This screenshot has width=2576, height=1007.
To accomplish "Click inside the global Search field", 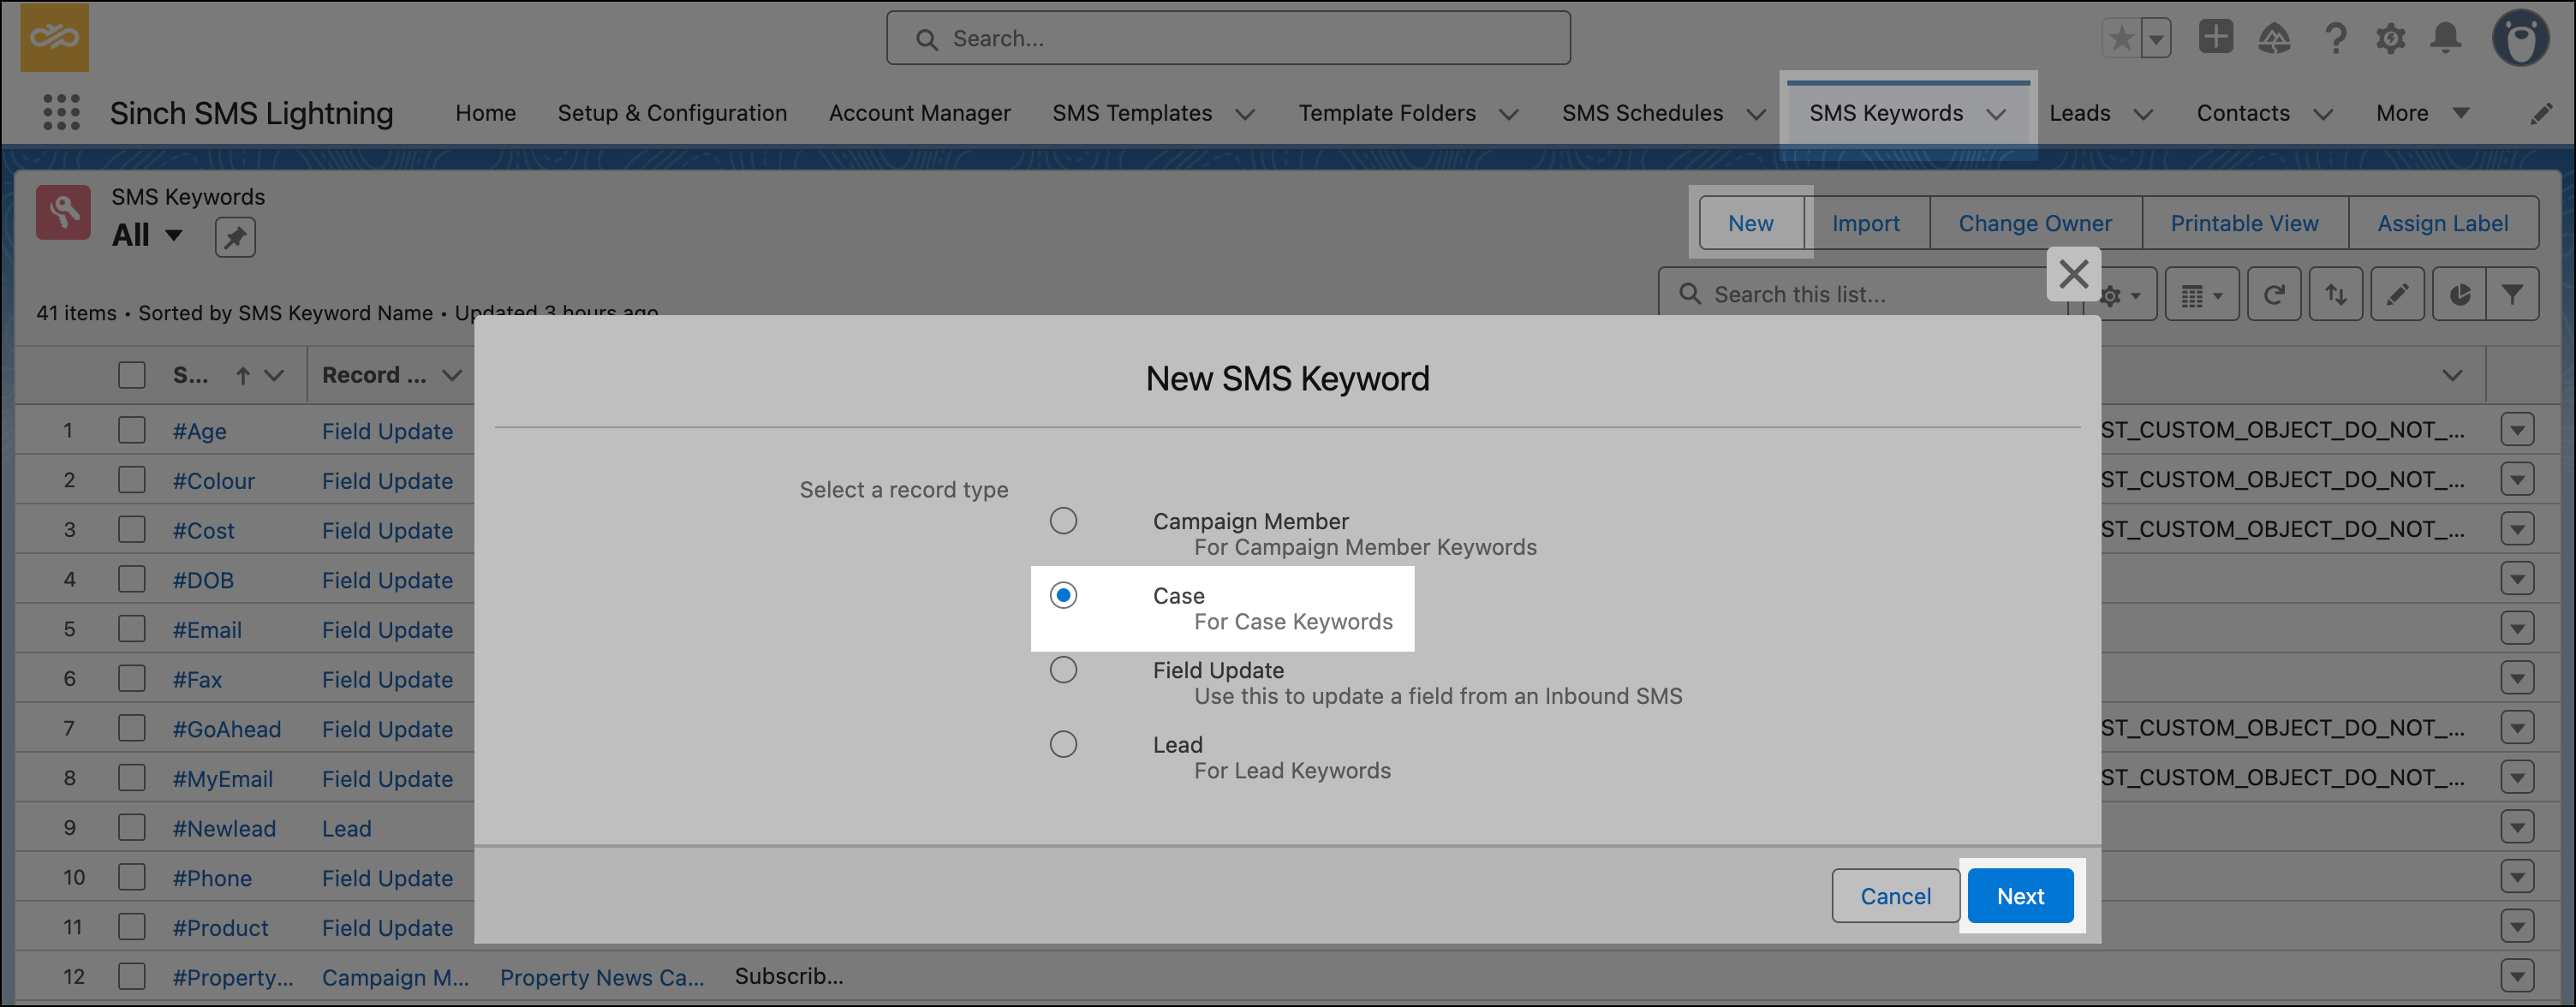I will point(1228,38).
